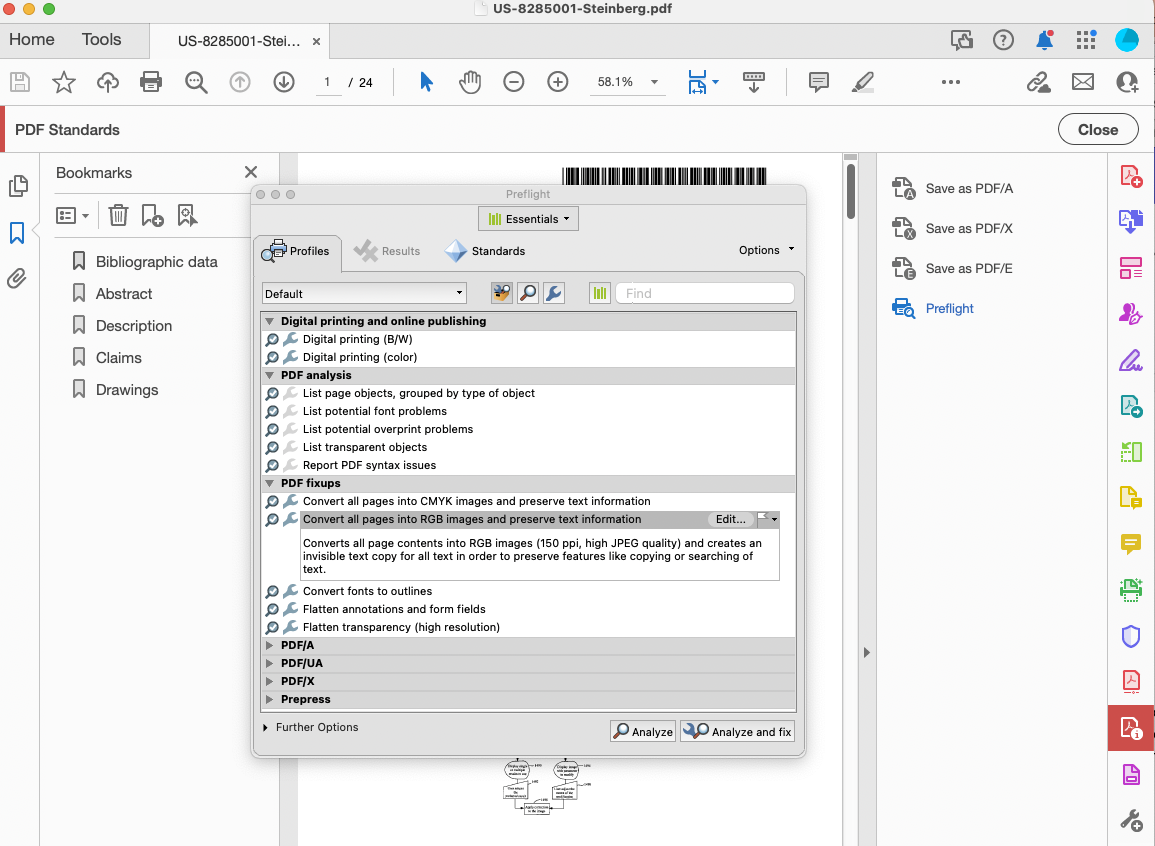Add a comment with note icon
This screenshot has width=1155, height=846.
[x=818, y=82]
